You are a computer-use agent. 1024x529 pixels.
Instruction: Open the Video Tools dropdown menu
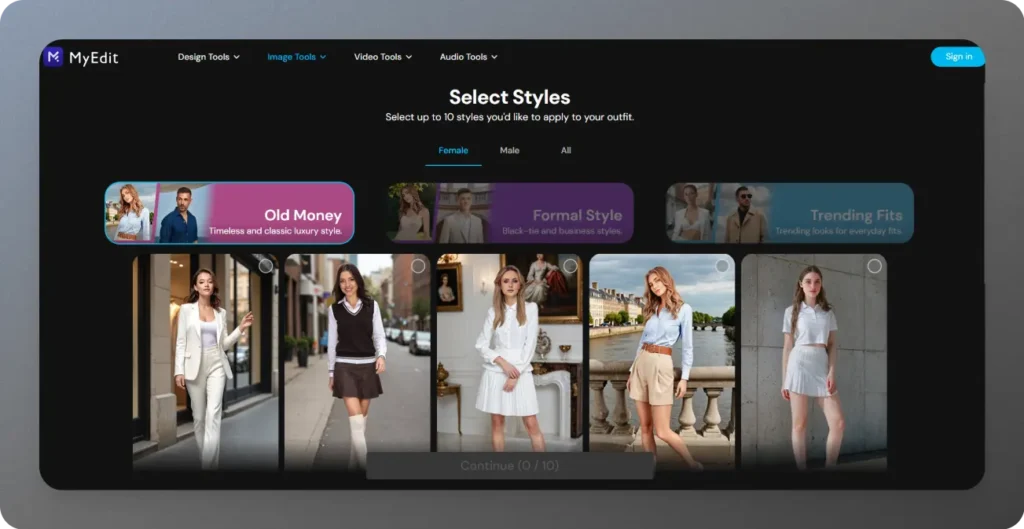tap(383, 57)
